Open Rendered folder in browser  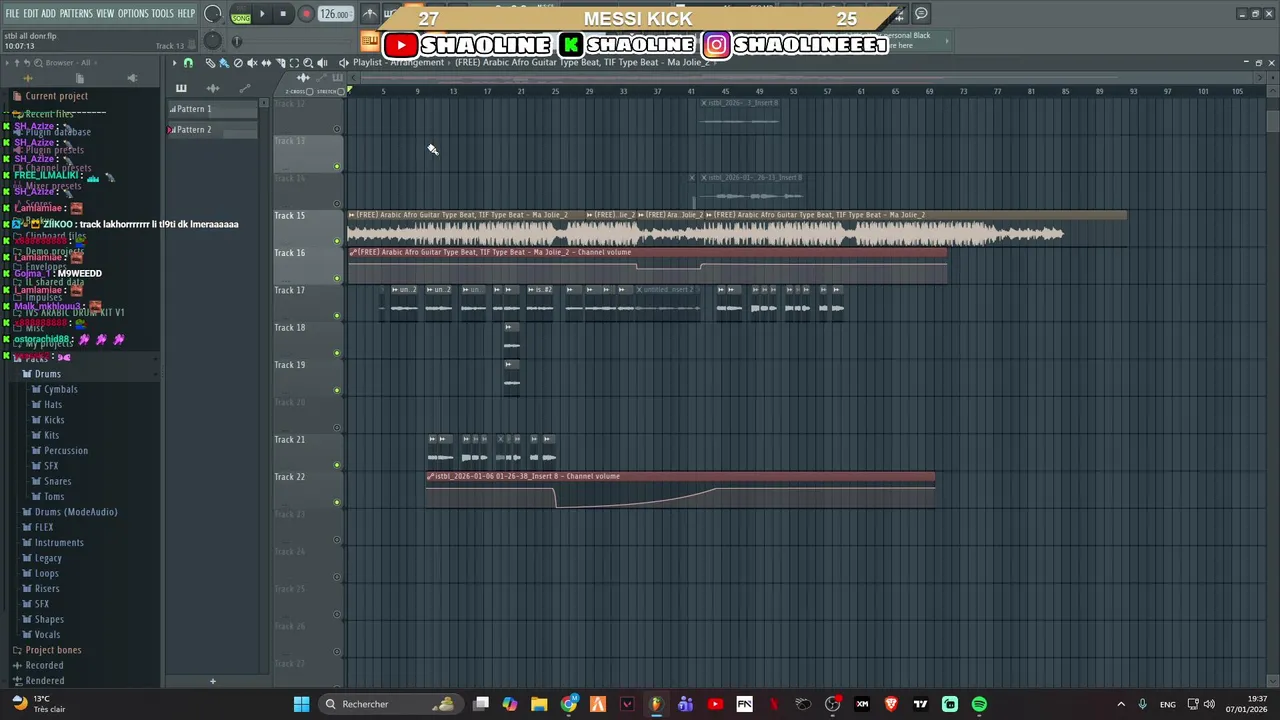click(44, 681)
